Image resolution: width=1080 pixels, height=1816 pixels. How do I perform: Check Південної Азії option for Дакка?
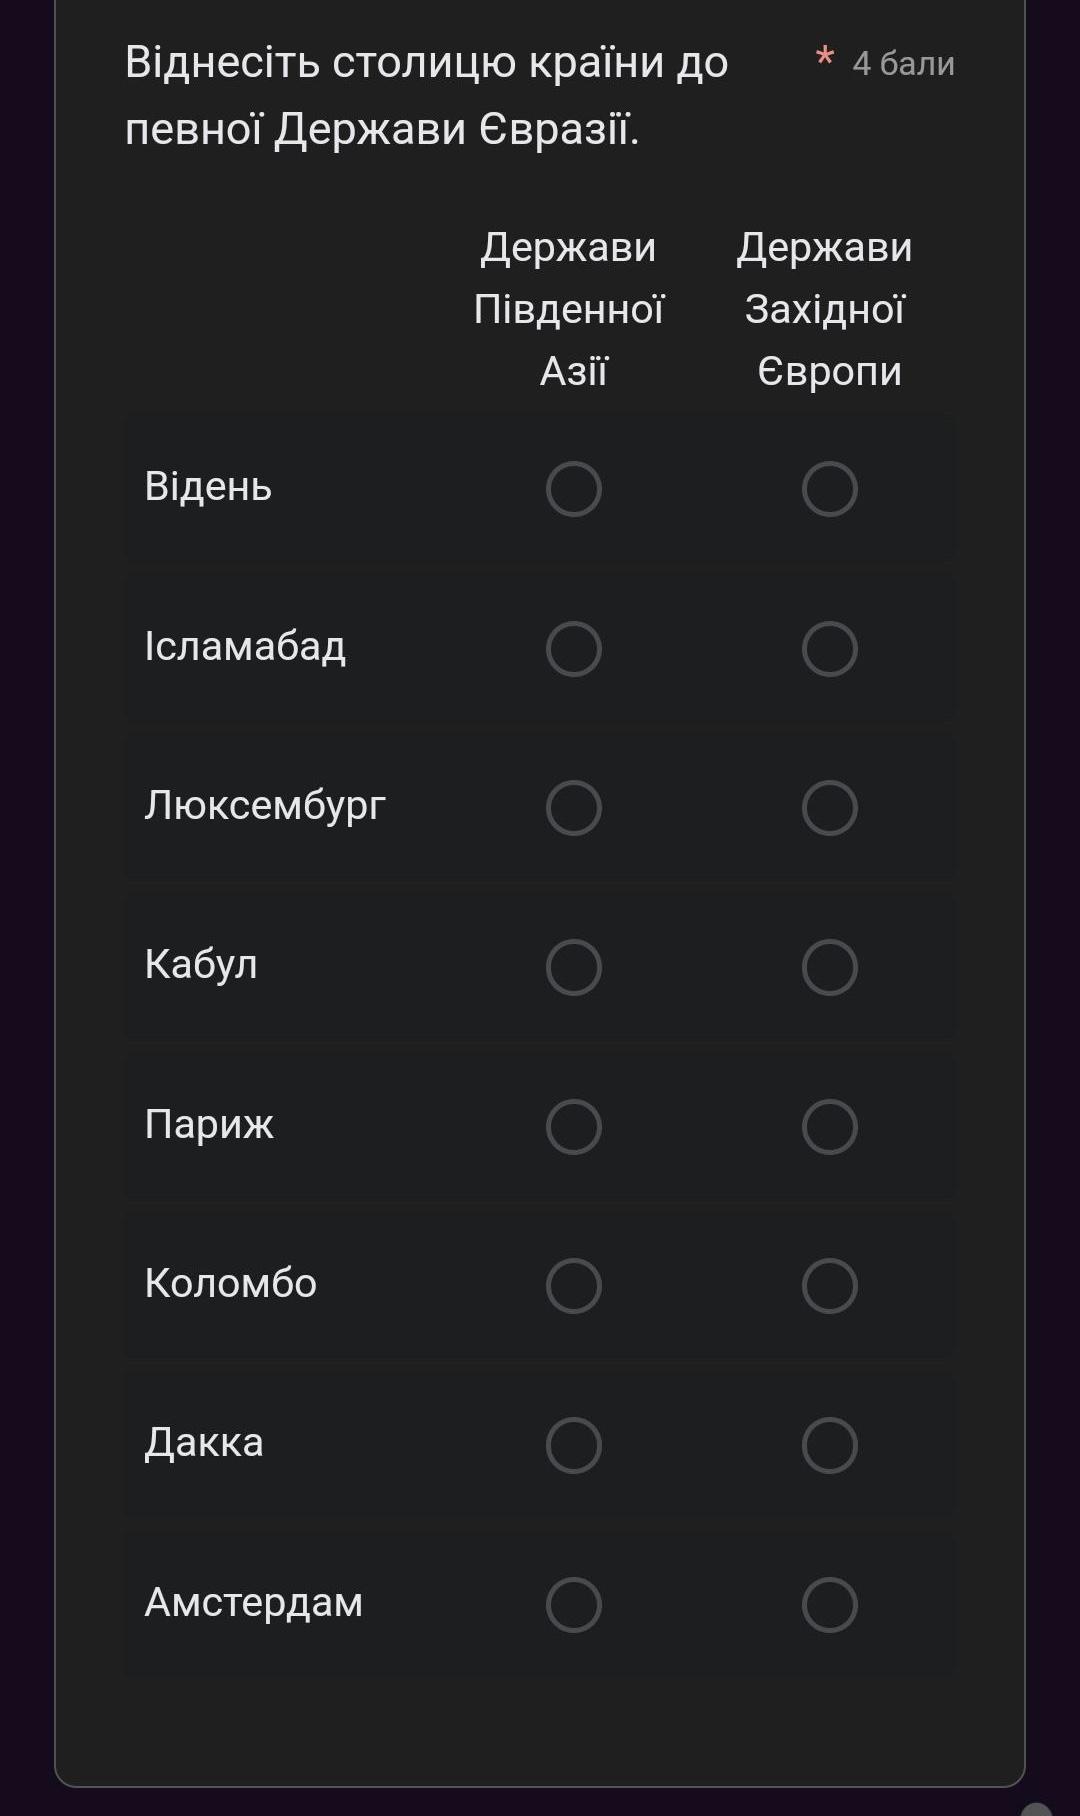573,1445
